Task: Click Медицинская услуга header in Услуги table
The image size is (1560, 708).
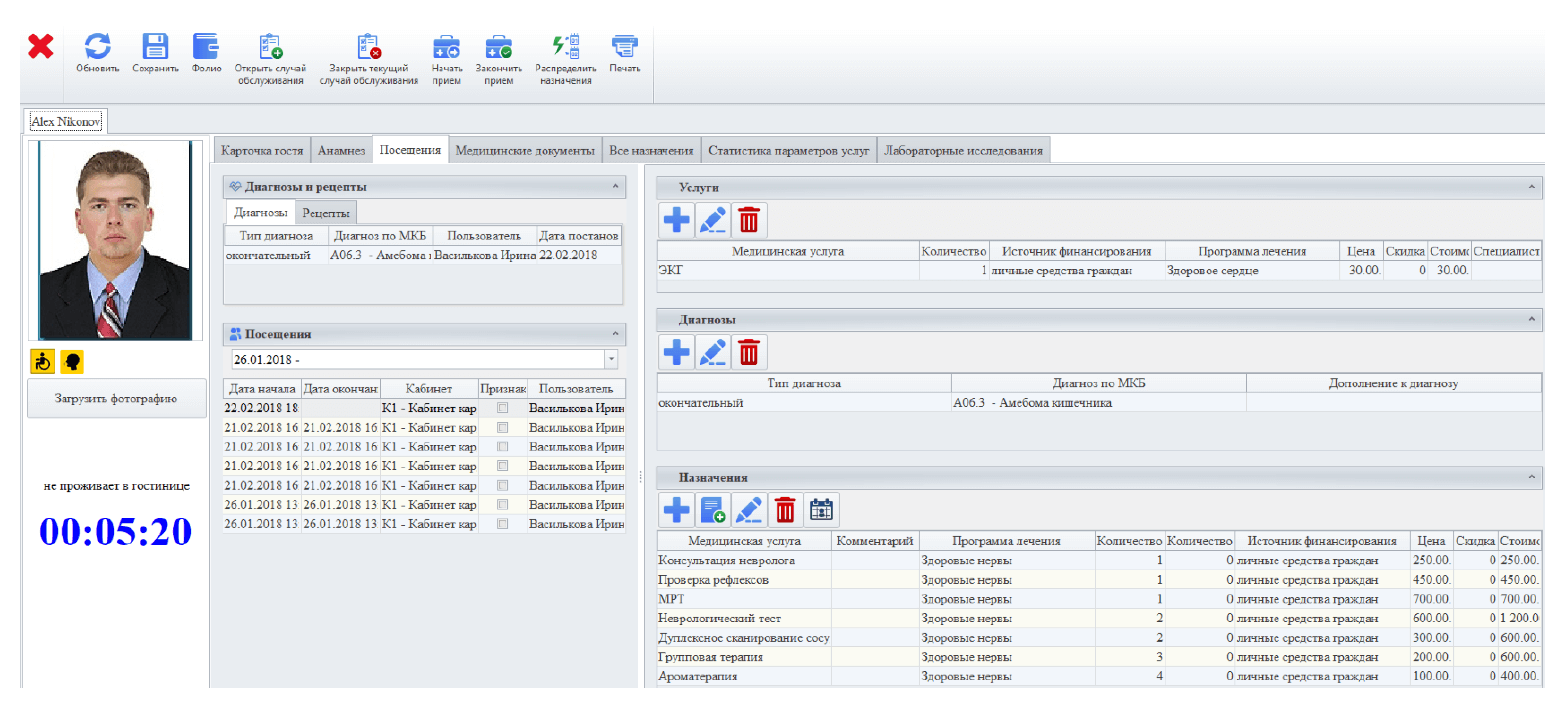Action: [788, 251]
